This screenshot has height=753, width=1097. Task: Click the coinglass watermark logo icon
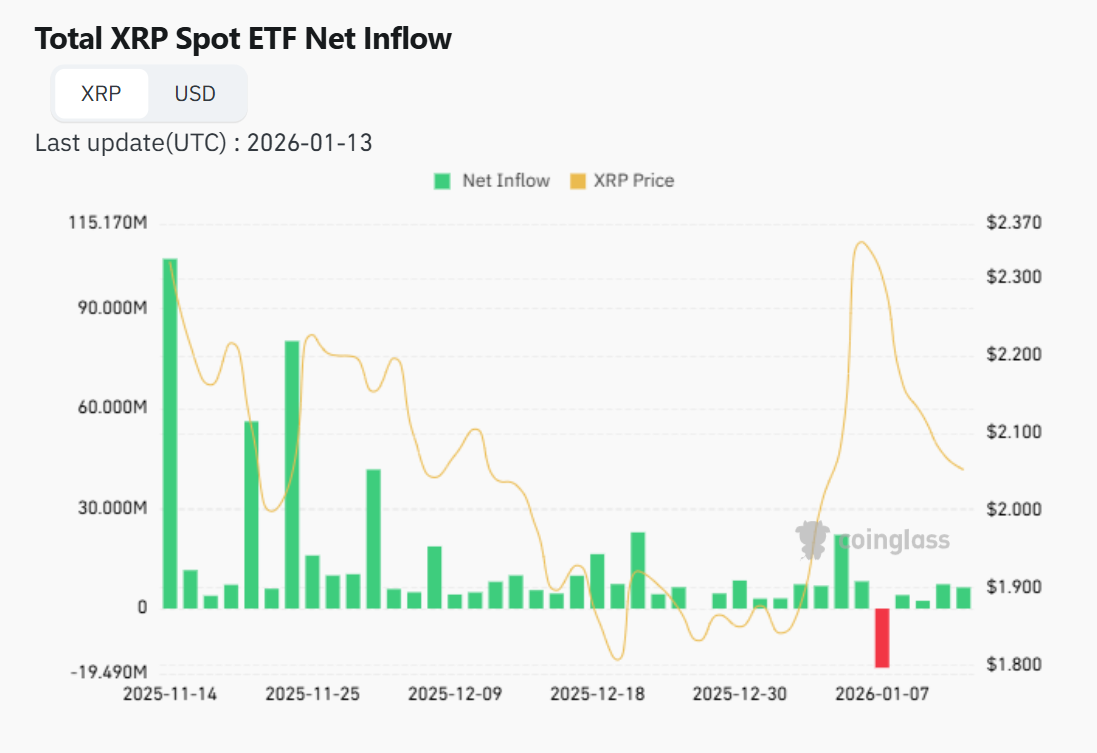click(814, 540)
